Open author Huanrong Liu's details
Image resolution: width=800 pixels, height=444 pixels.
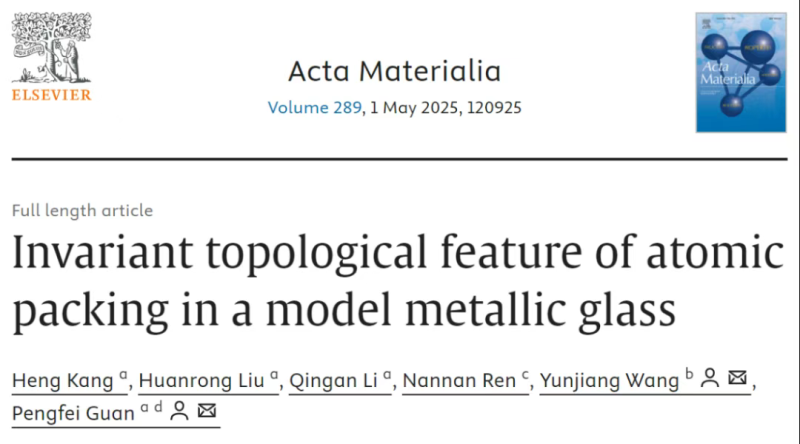(x=202, y=381)
